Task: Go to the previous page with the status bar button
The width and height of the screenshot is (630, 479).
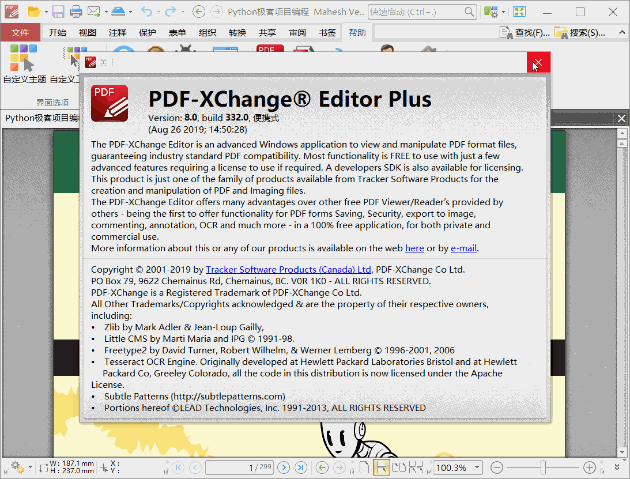Action: point(195,467)
